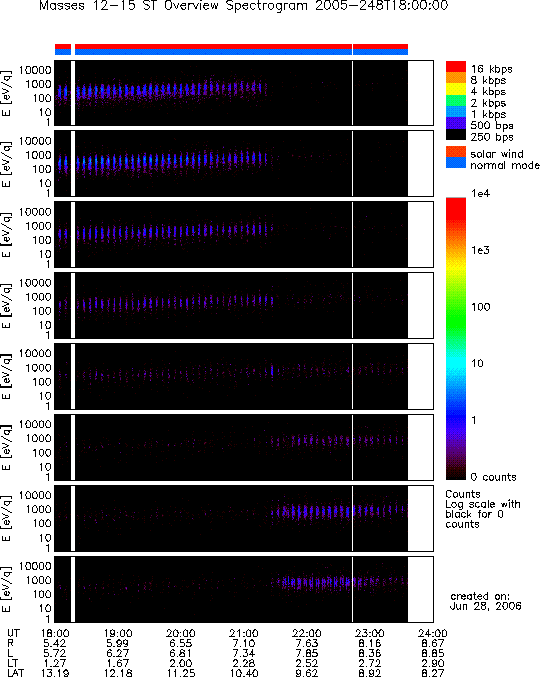Click the solar wind mode swatch
Screen dimensions: 540x677
click(x=456, y=152)
